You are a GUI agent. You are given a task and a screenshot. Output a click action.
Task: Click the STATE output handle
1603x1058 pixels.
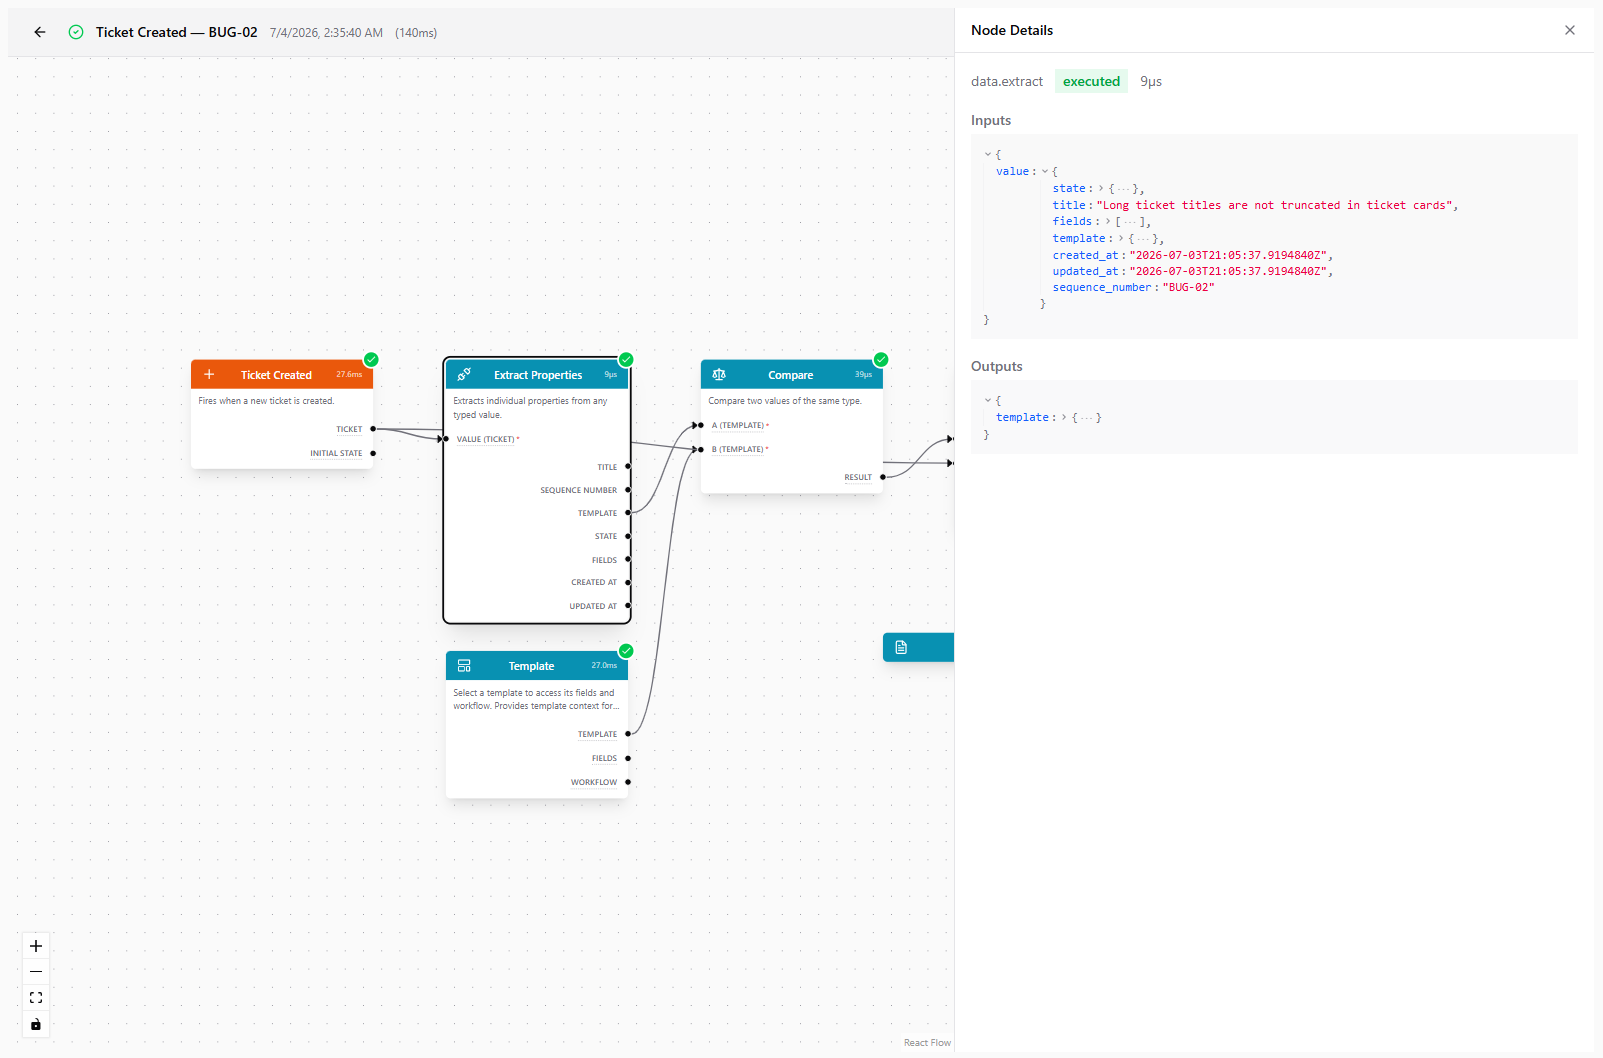628,536
